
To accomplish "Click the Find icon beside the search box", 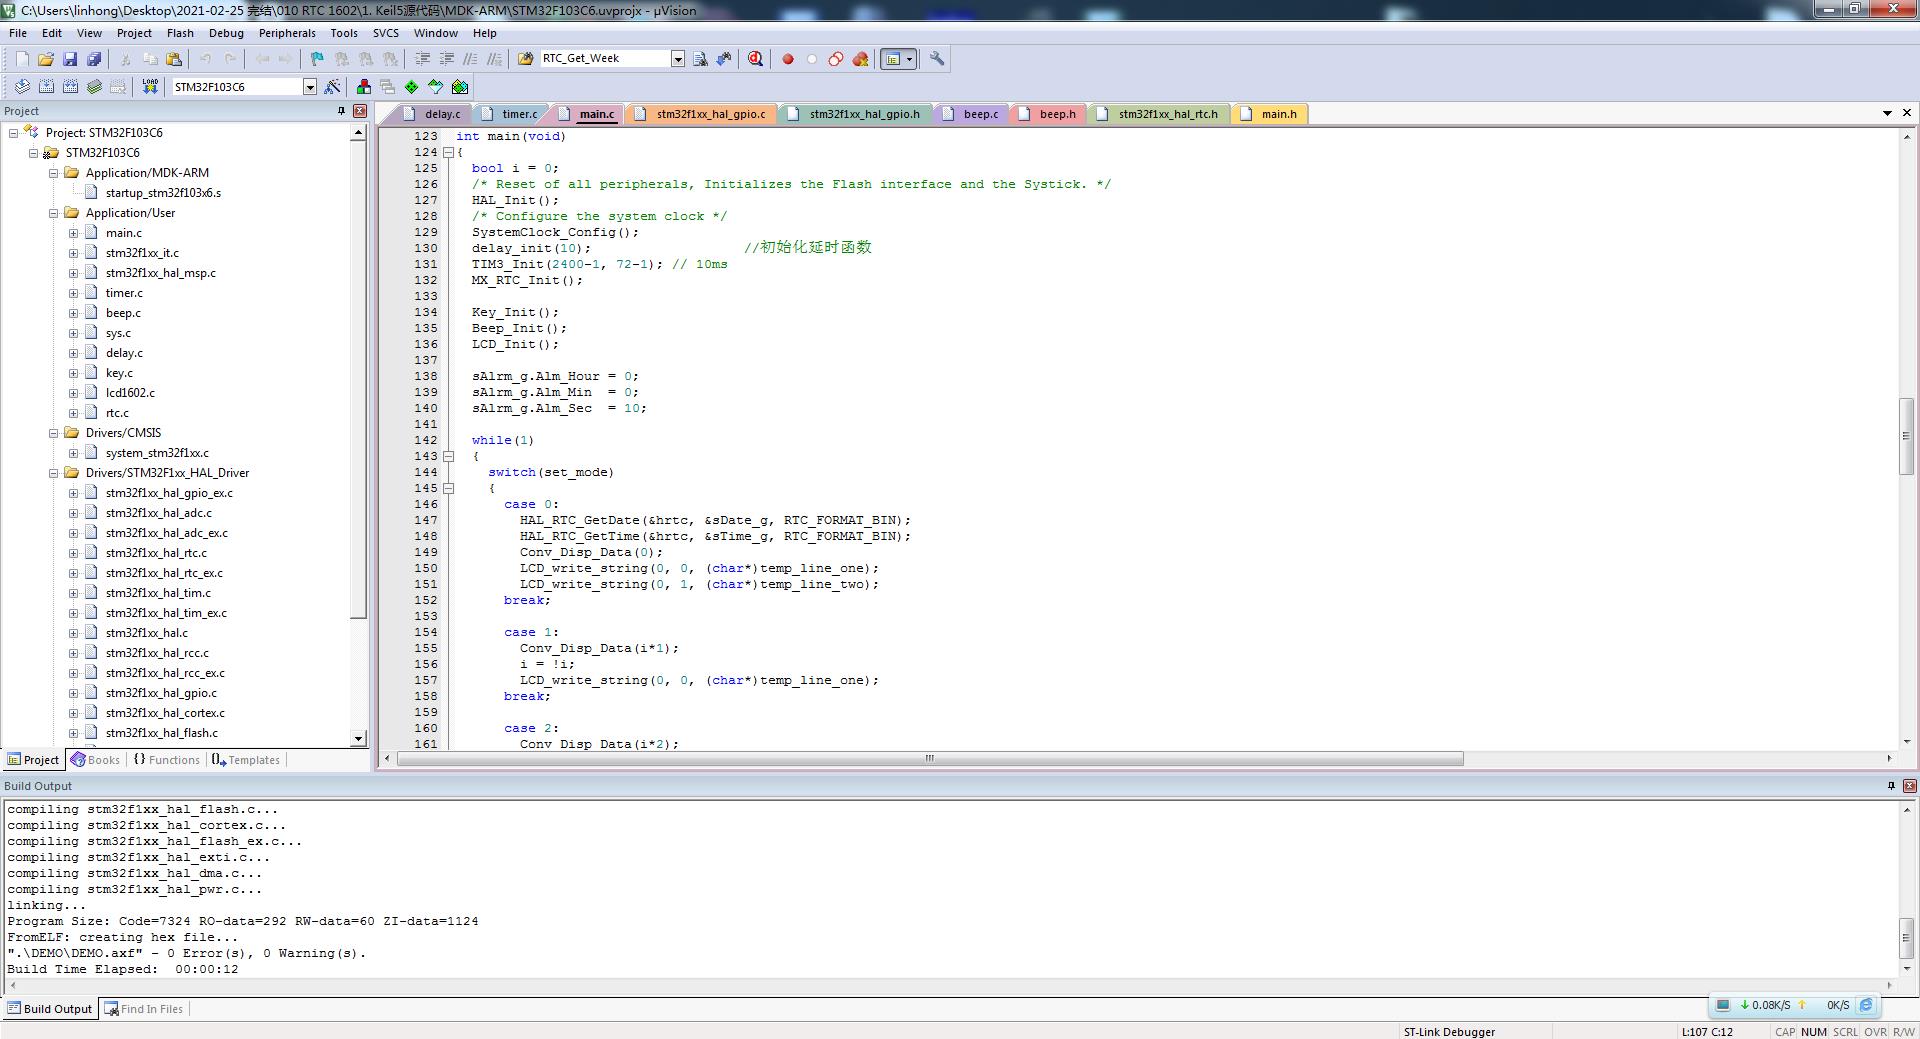I will tap(700, 59).
